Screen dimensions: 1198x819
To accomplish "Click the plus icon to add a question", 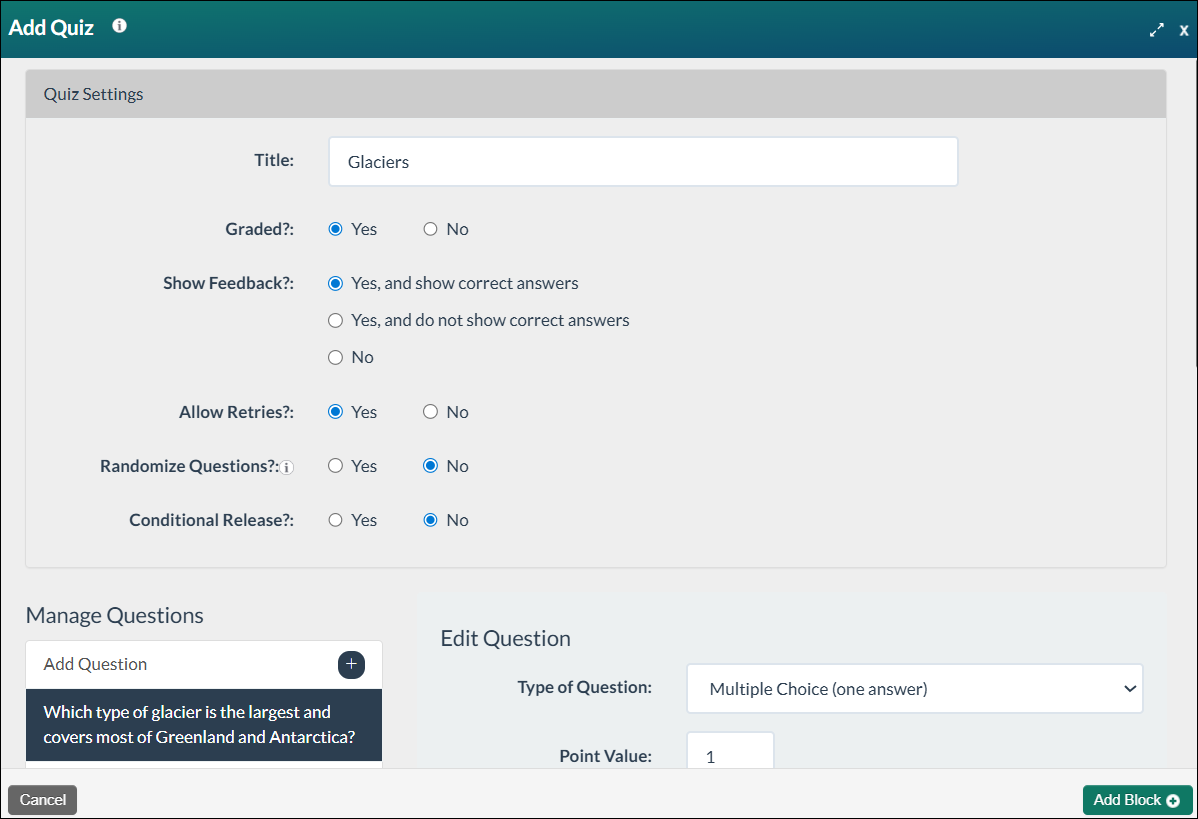I will coord(351,664).
